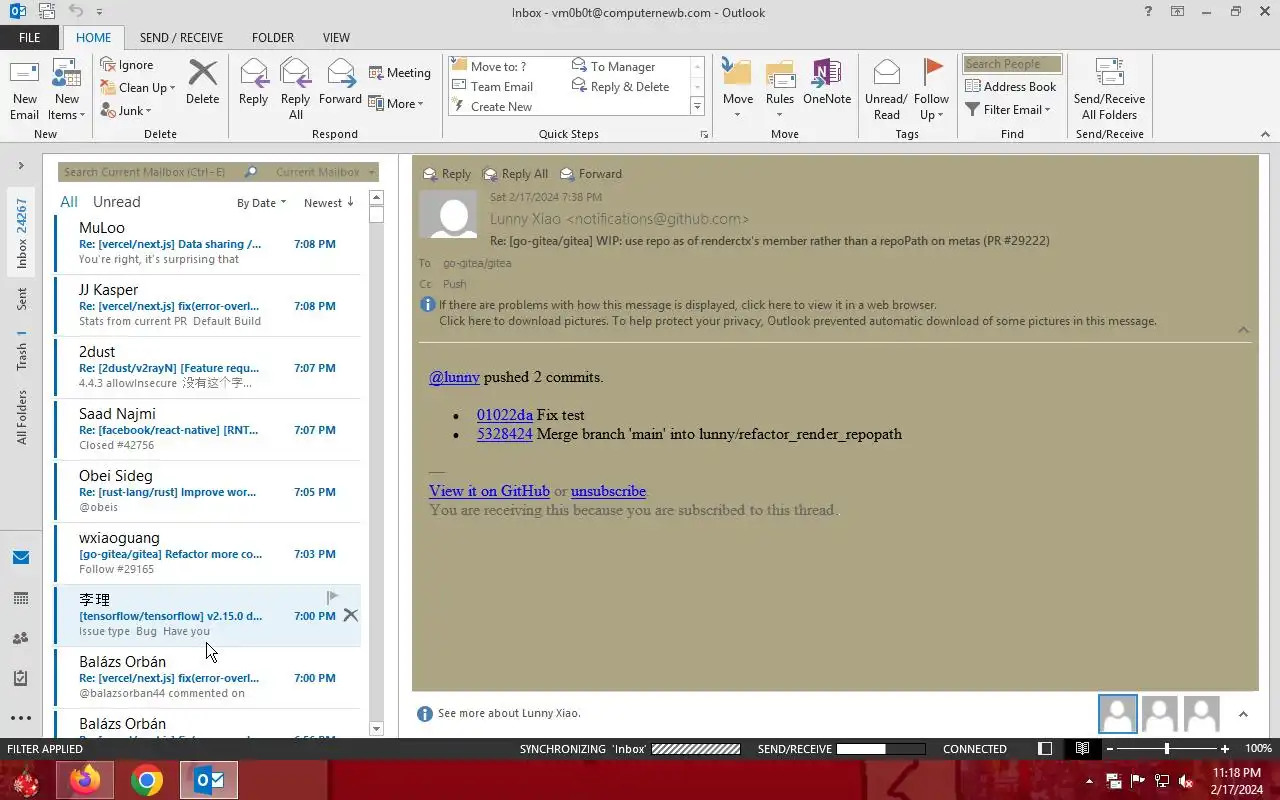Switch to the Mail view icon
This screenshot has height=800, width=1280.
pyautogui.click(x=20, y=557)
